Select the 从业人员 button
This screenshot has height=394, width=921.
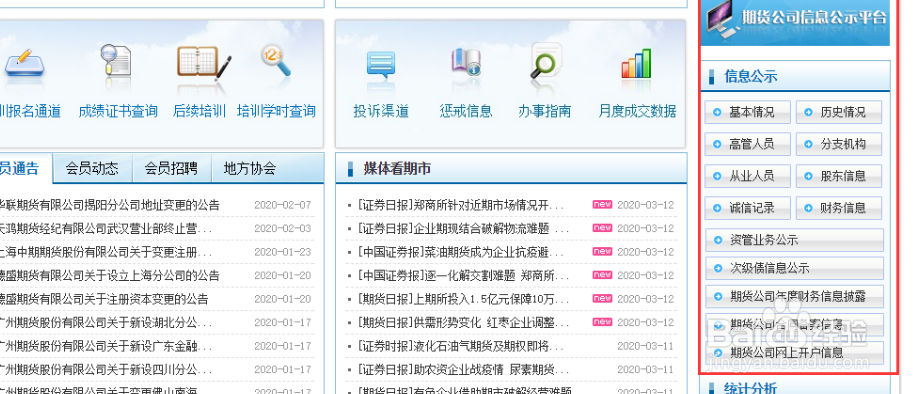click(x=747, y=176)
